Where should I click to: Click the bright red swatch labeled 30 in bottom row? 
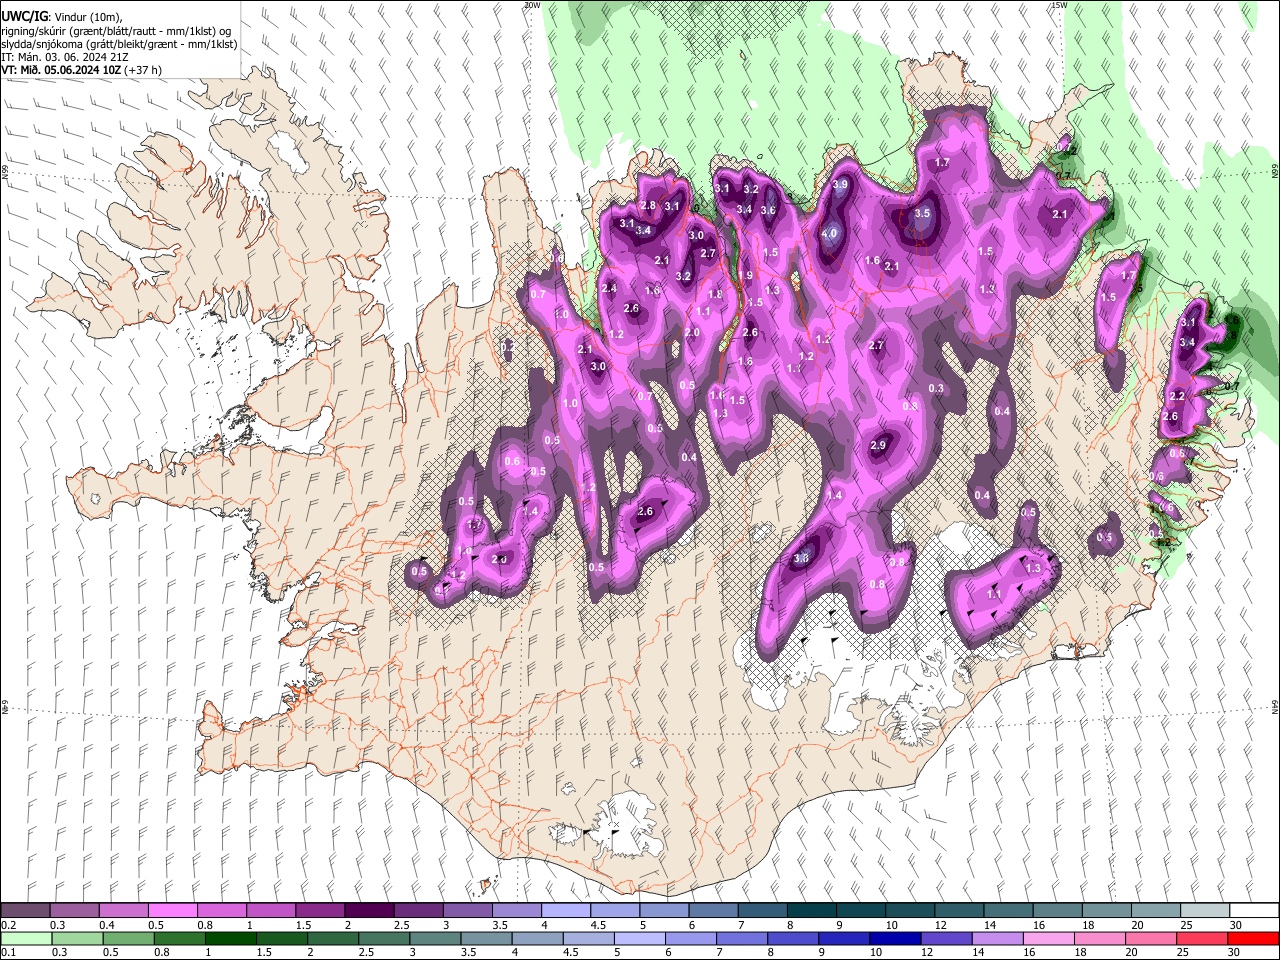point(1254,938)
